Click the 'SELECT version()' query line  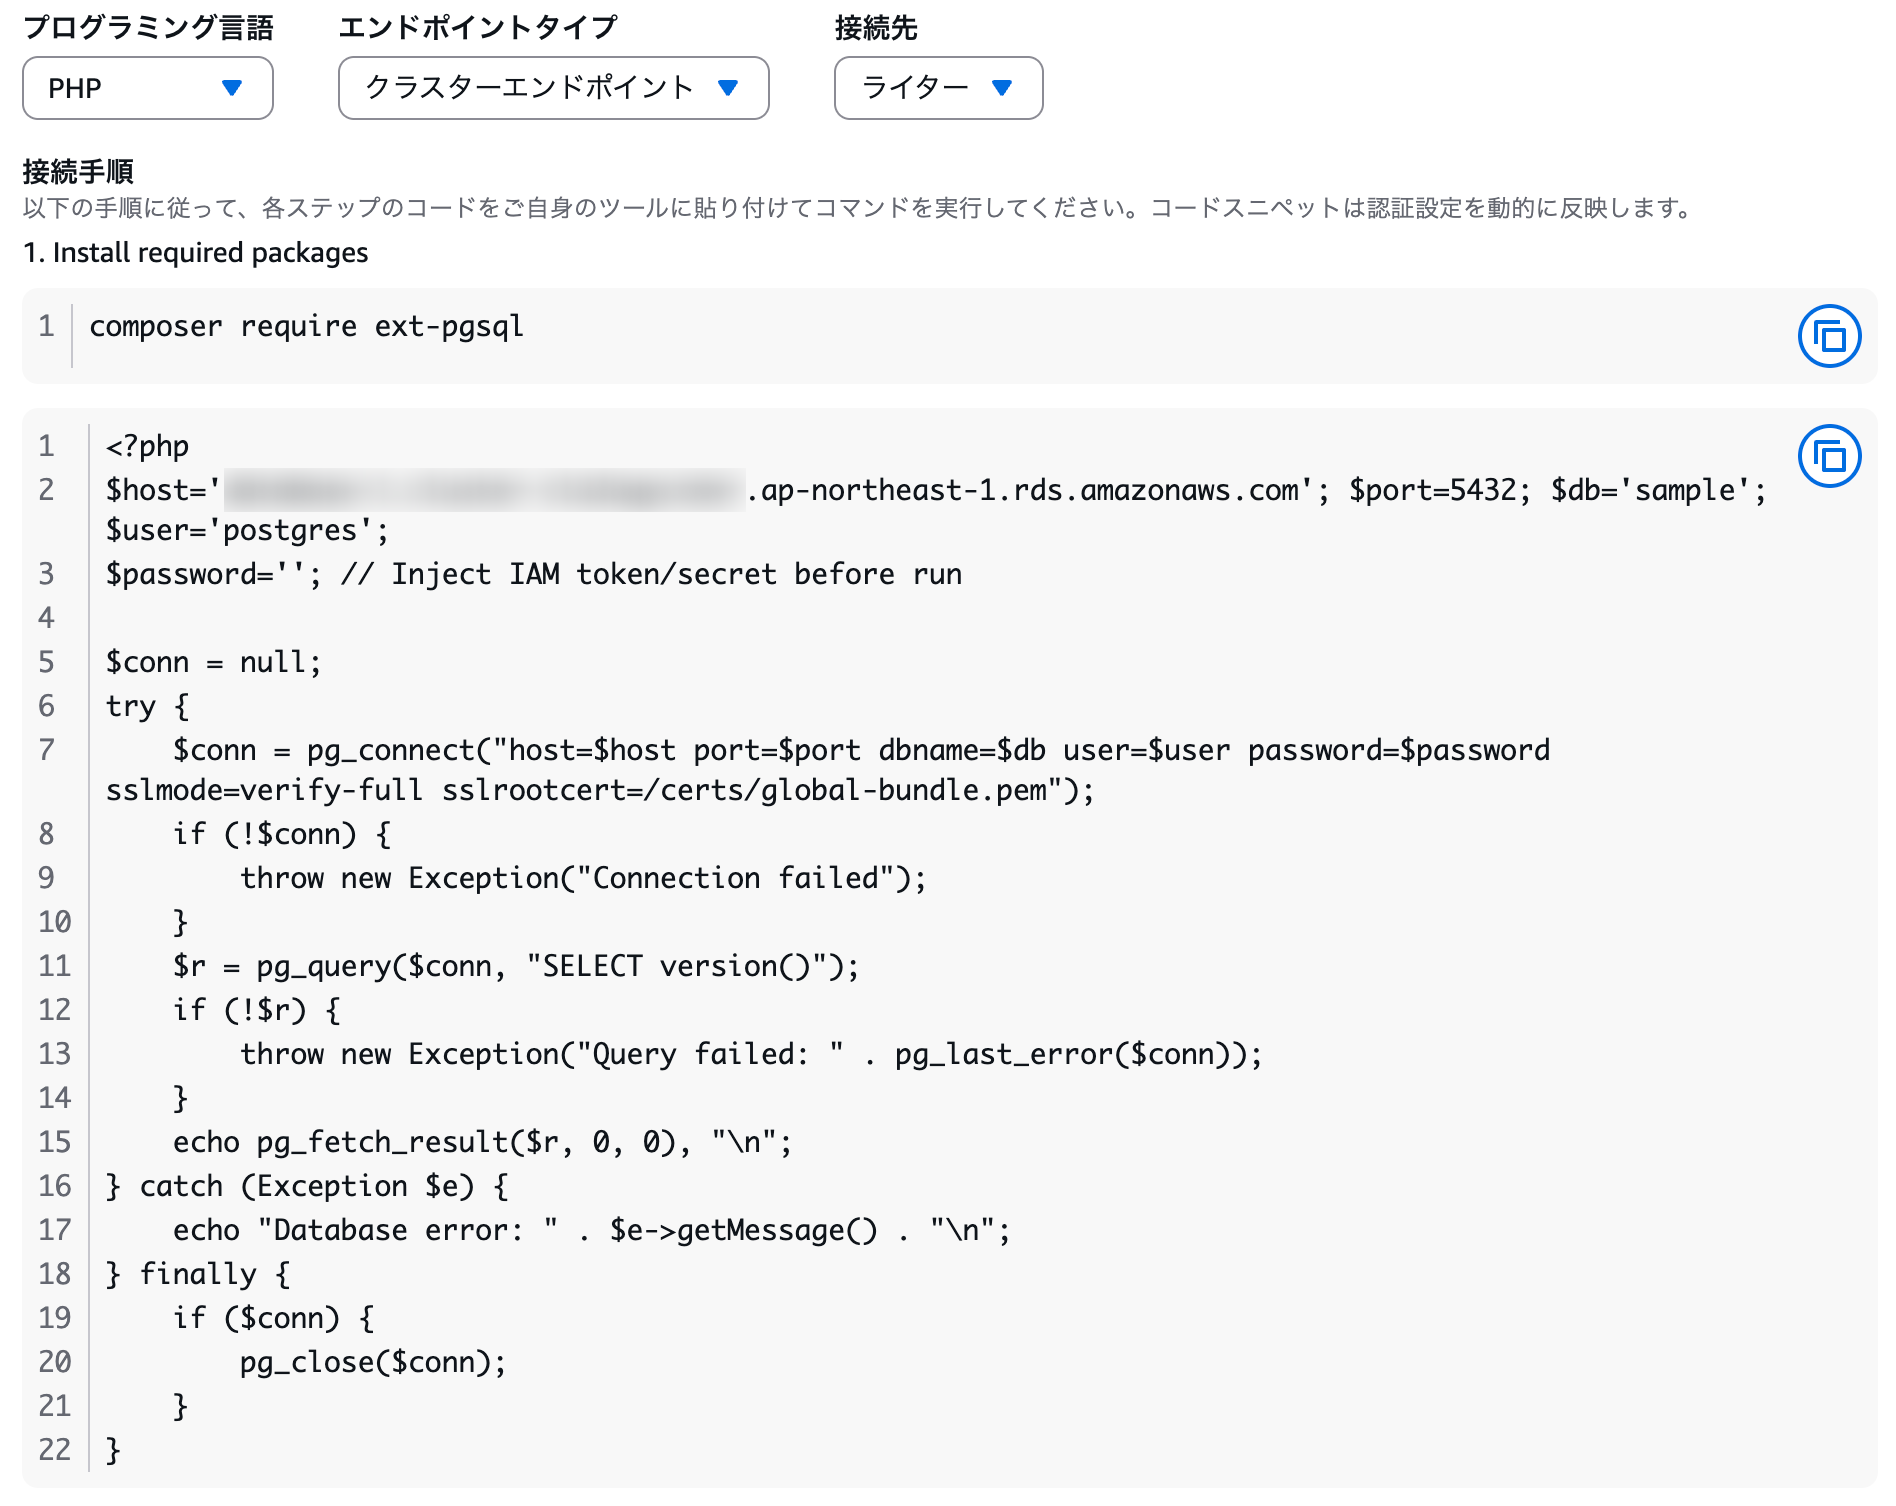click(x=515, y=966)
